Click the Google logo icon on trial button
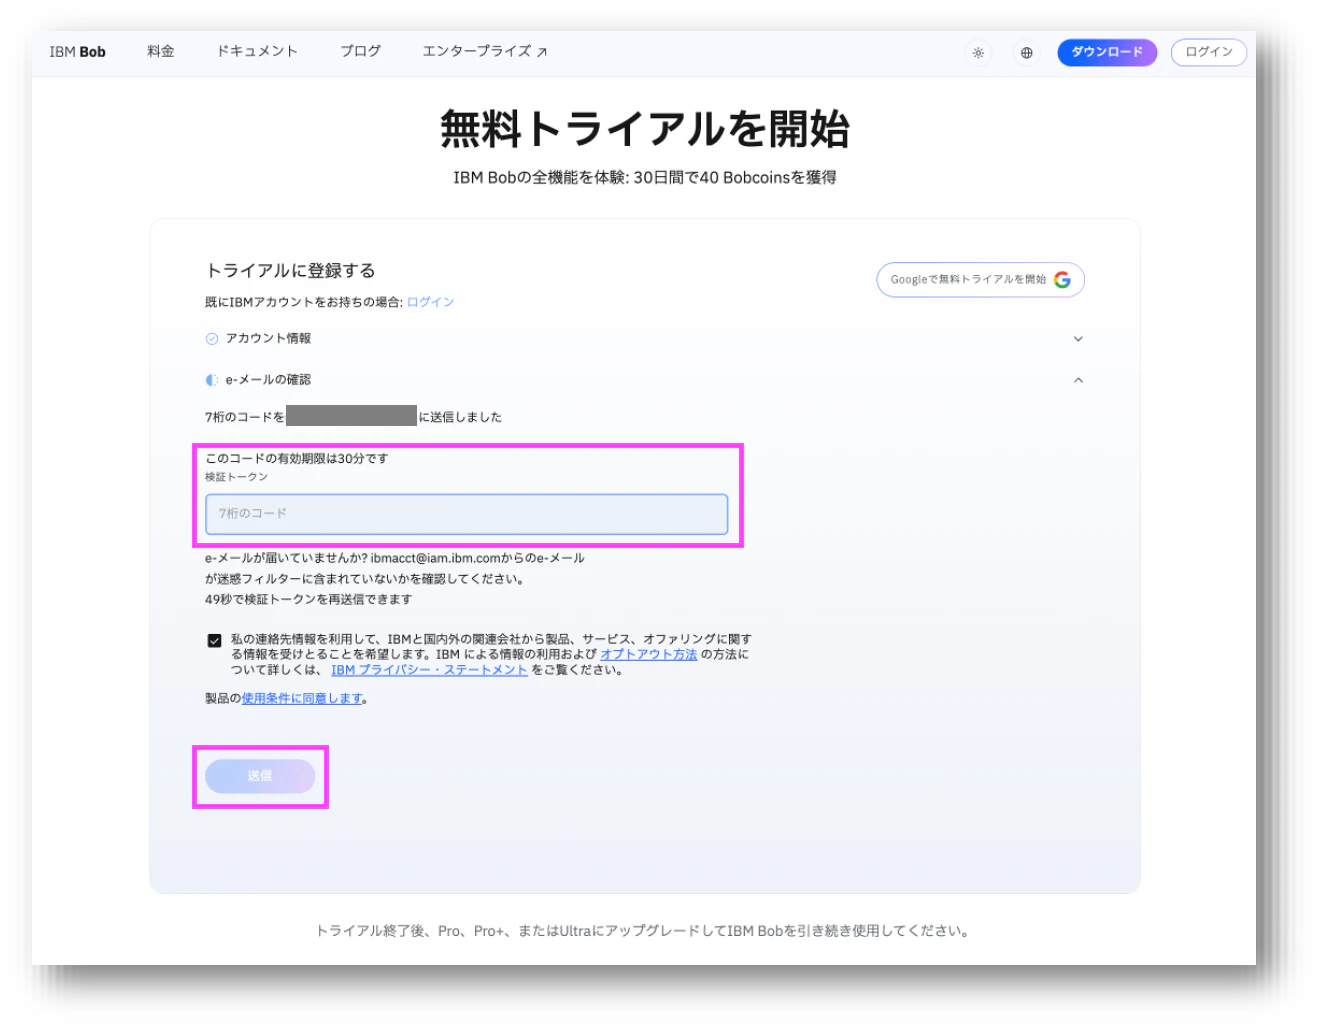The height and width of the screenshot is (1028, 1318). point(1062,280)
